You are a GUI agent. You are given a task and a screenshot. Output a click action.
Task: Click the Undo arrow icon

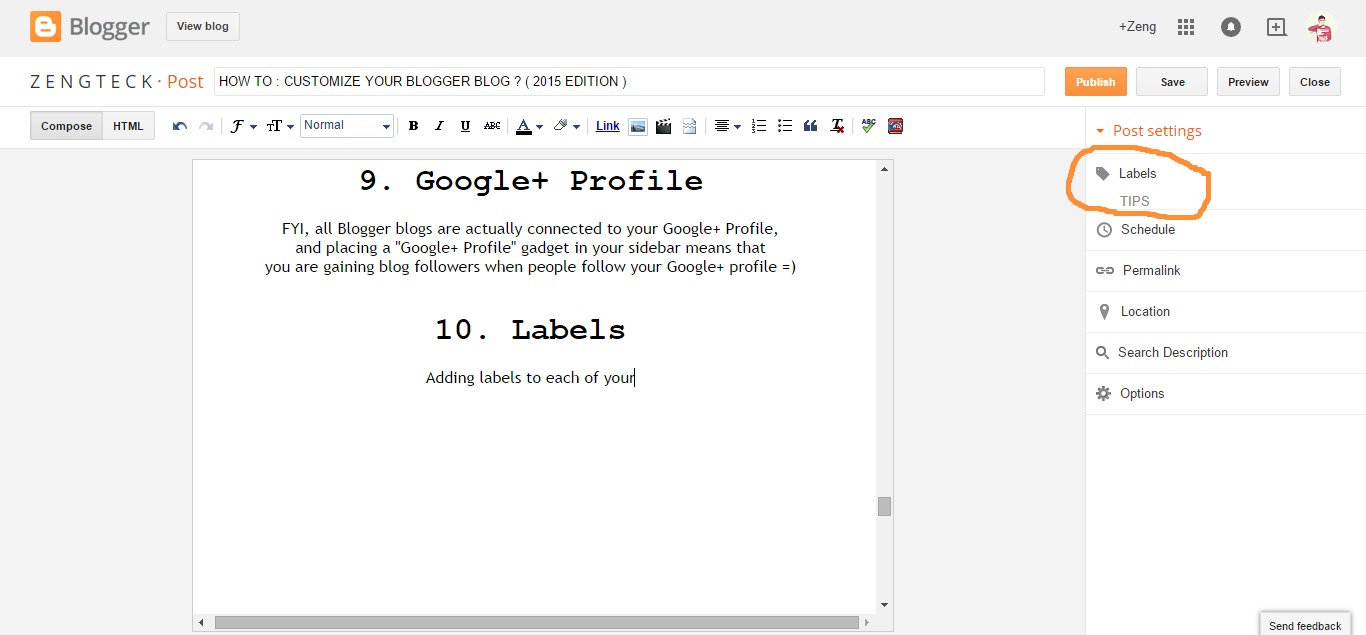coord(180,126)
